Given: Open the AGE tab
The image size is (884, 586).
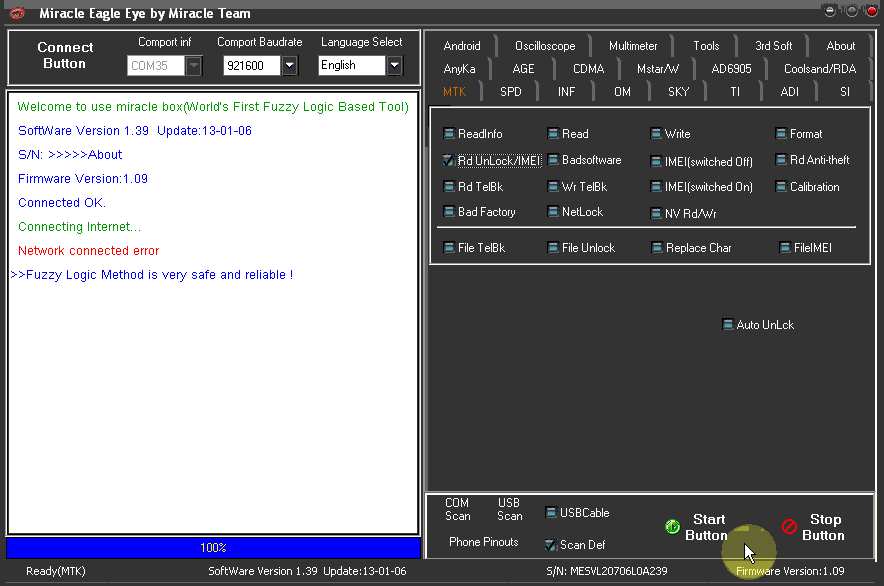Looking at the screenshot, I should coord(523,69).
